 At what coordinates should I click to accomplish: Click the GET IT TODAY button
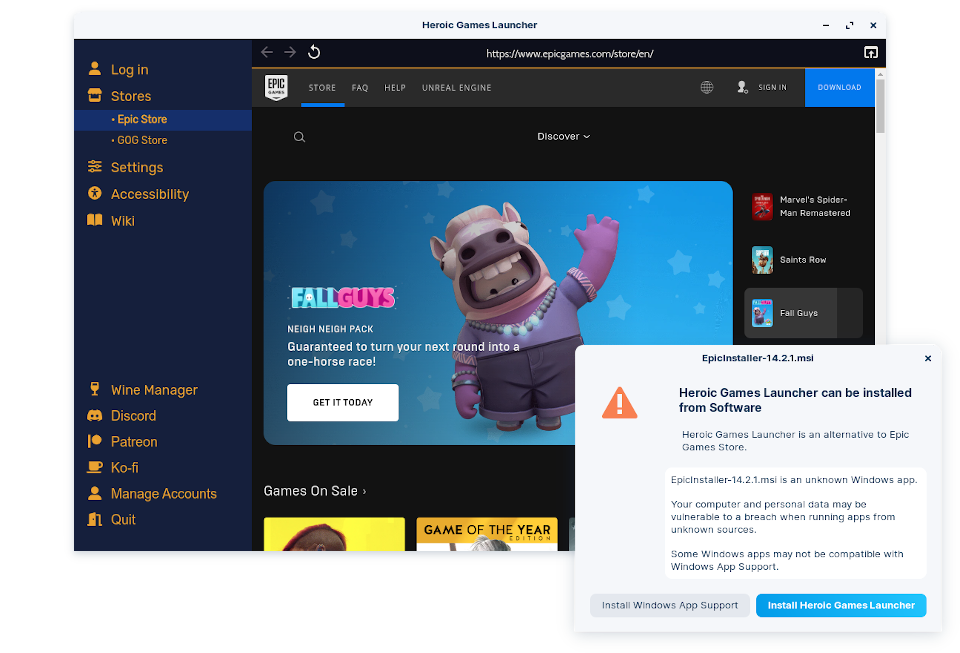pos(343,402)
